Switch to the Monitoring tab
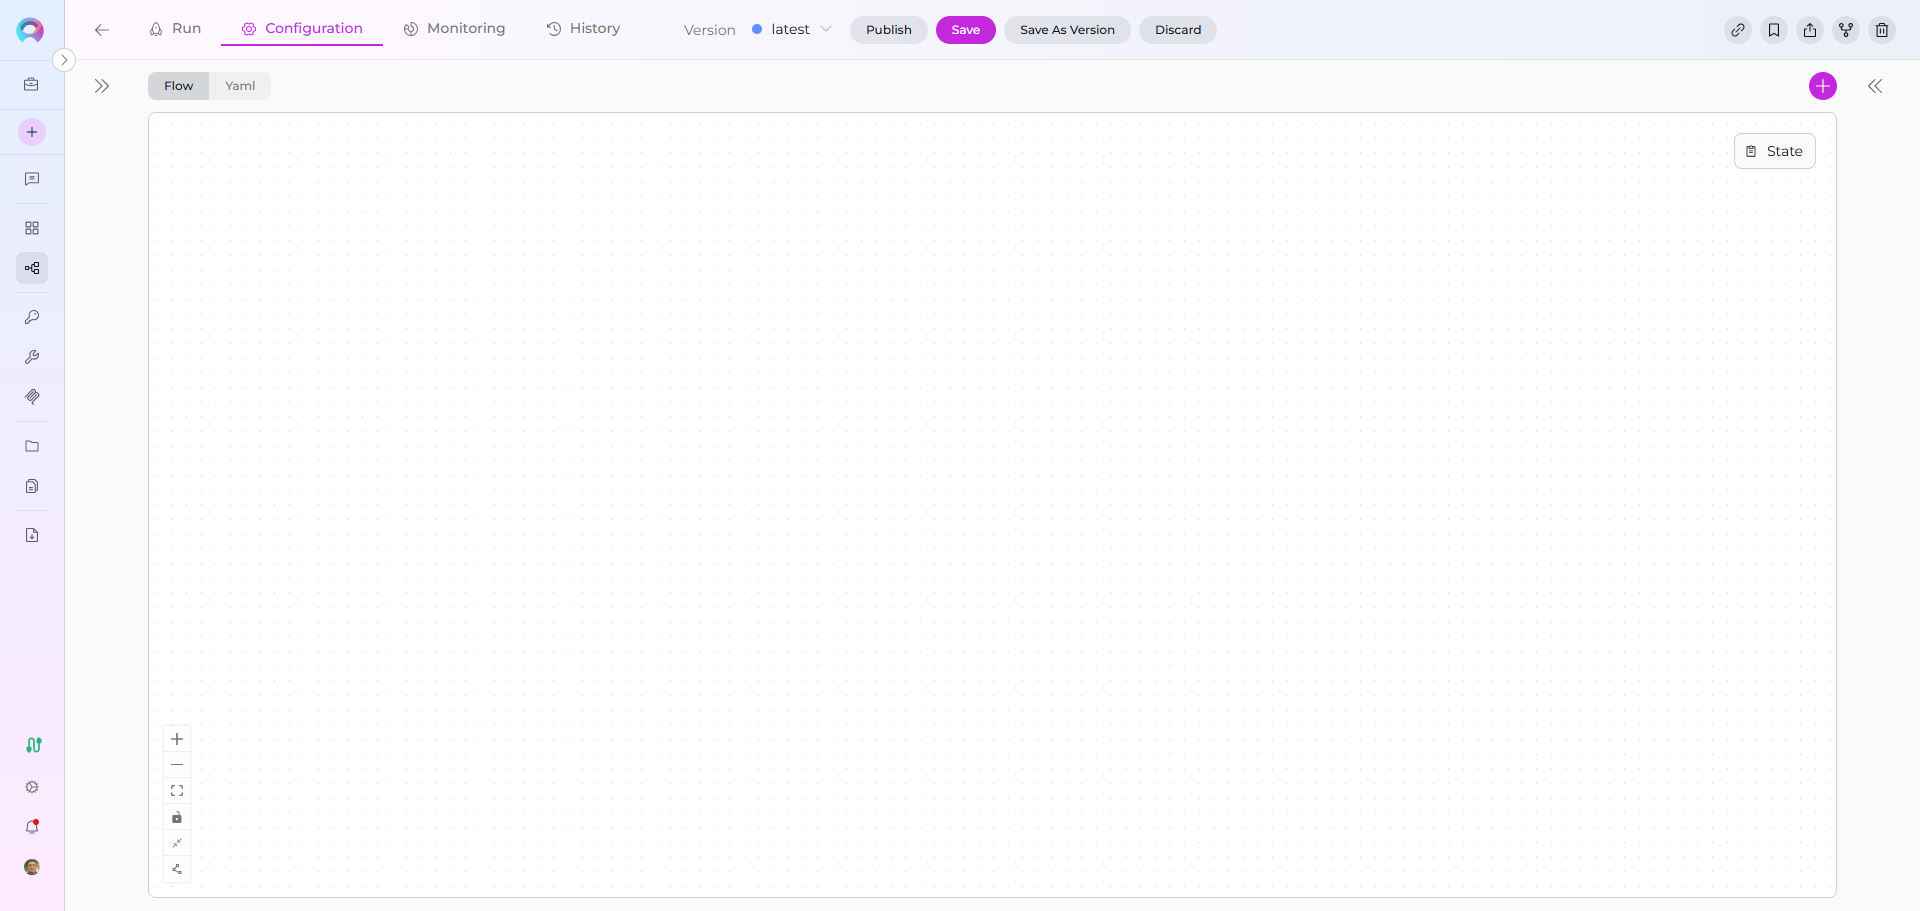Image resolution: width=1920 pixels, height=911 pixels. (x=455, y=29)
